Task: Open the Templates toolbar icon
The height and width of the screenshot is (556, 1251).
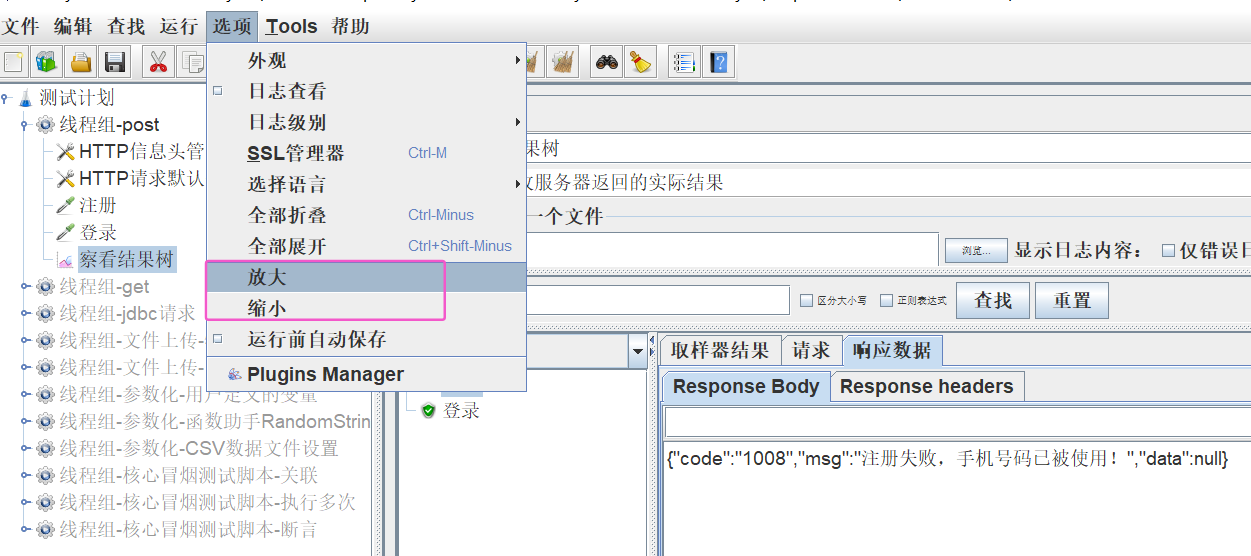Action: (x=46, y=63)
